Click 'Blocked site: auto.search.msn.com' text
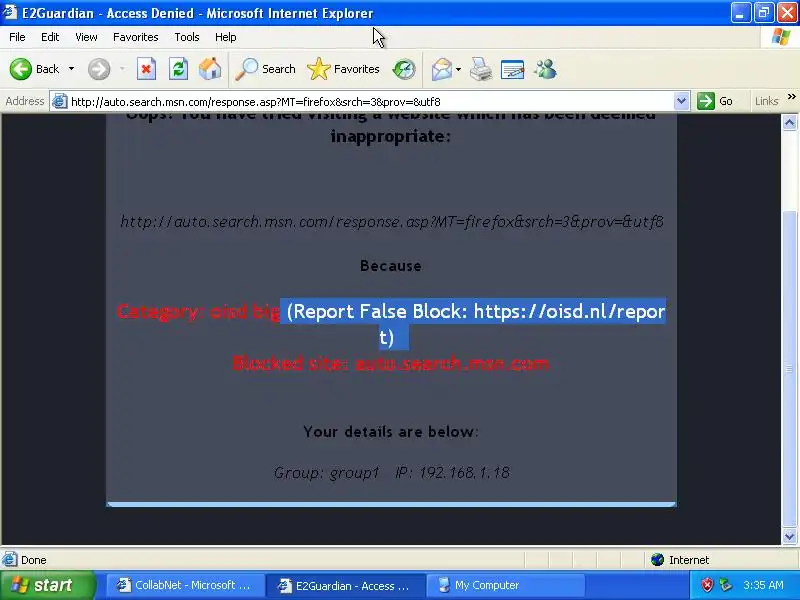The height and width of the screenshot is (600, 800). [391, 363]
